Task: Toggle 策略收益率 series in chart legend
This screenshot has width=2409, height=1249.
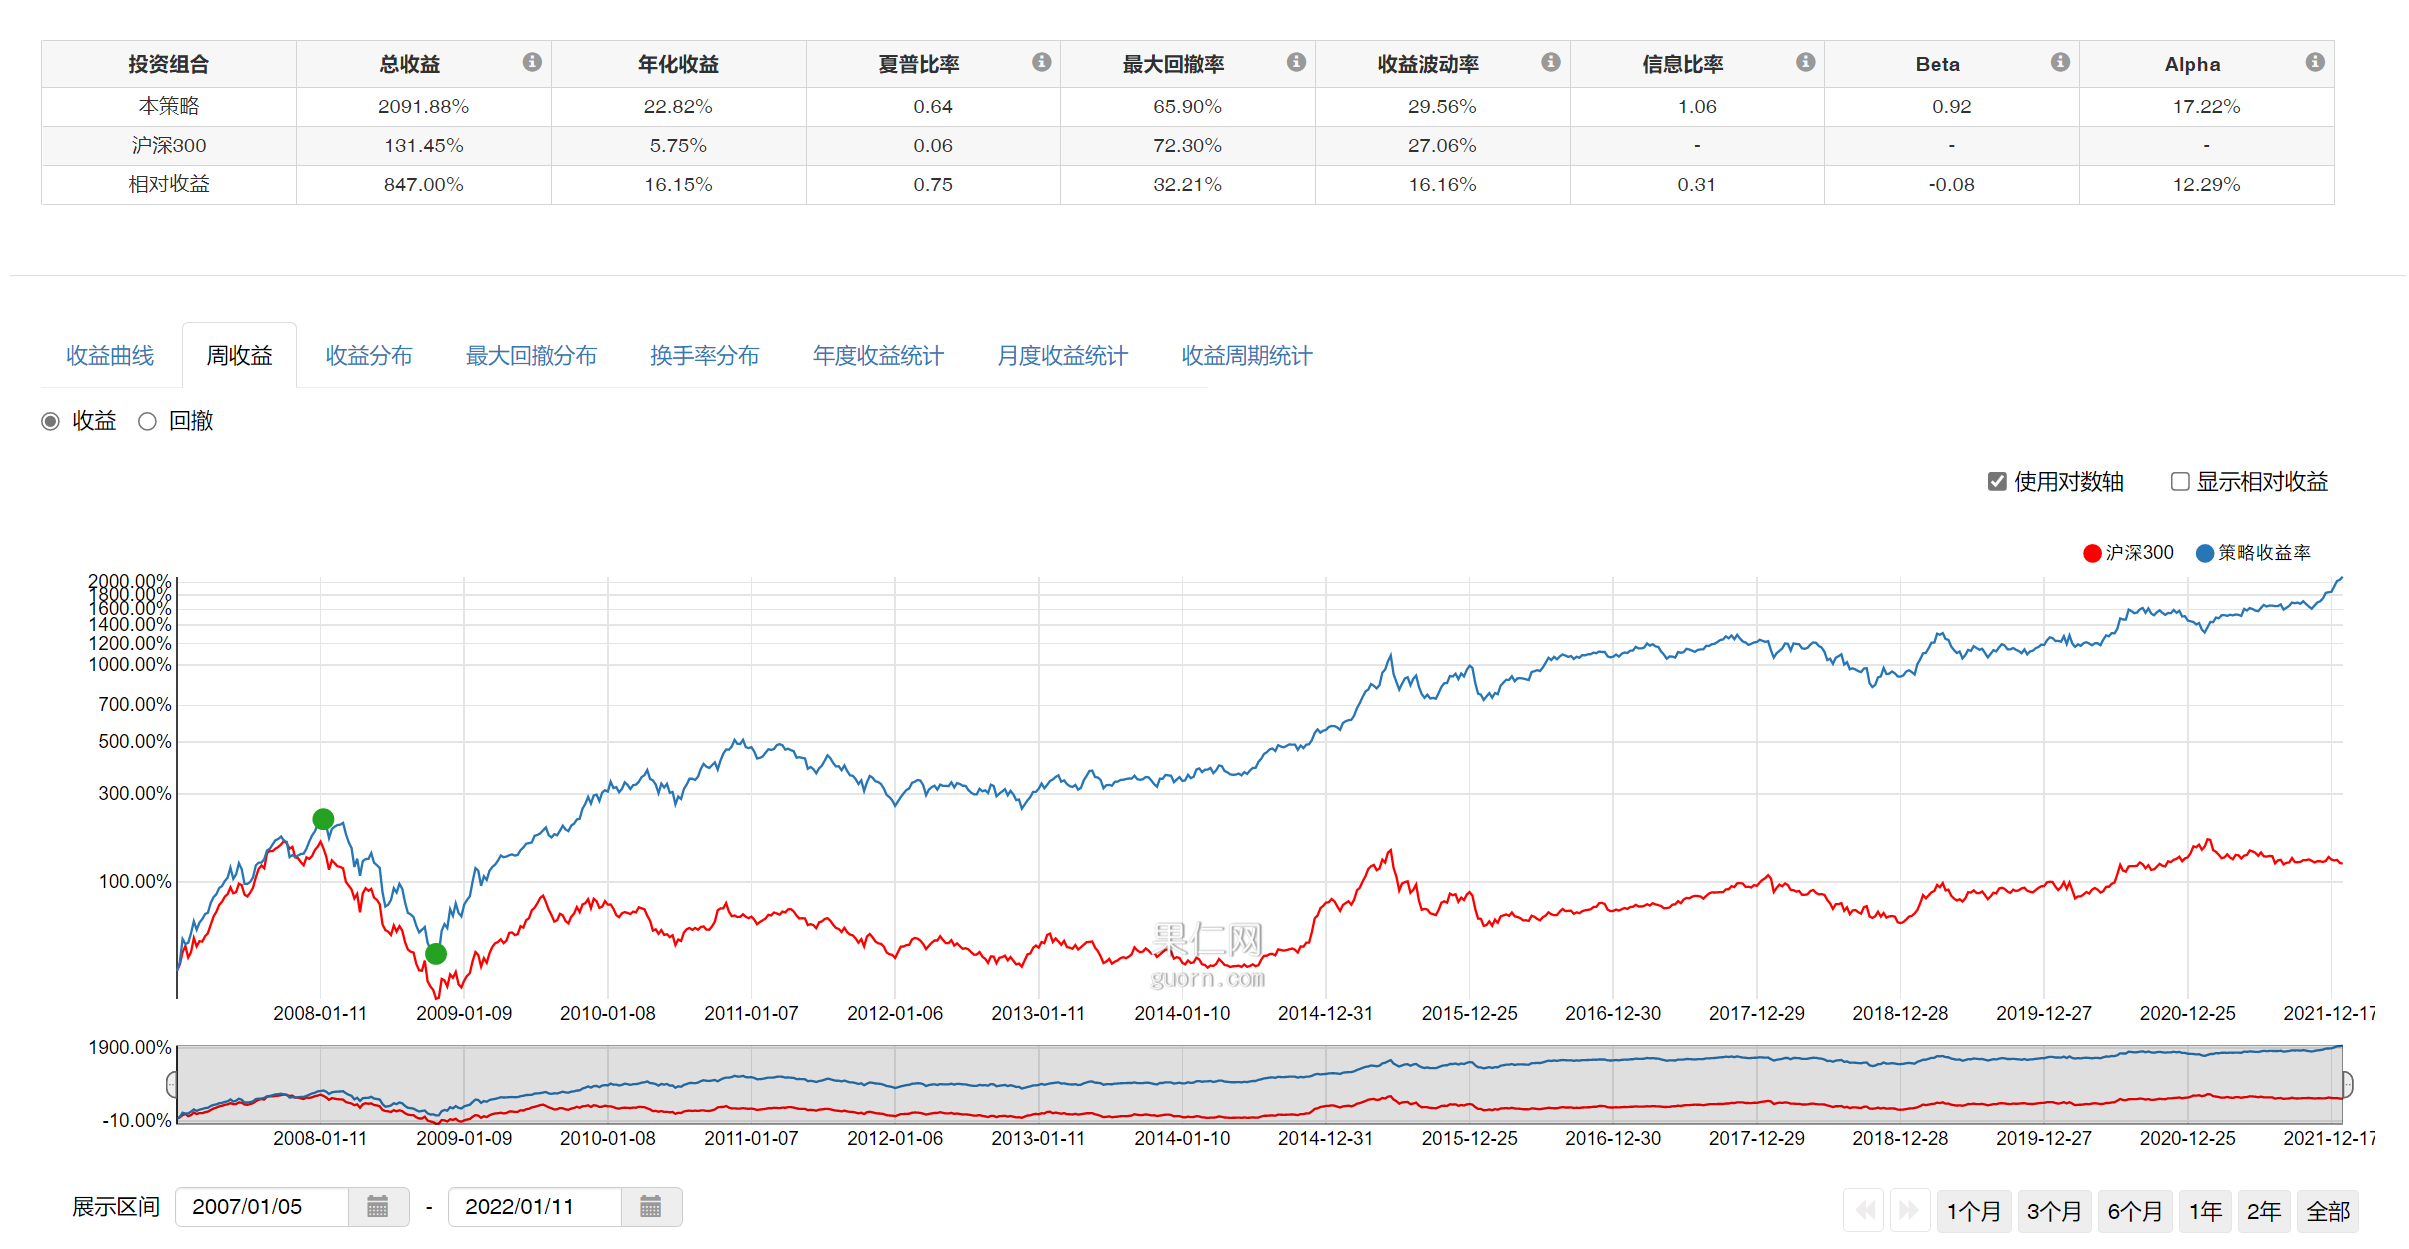Action: click(2253, 553)
